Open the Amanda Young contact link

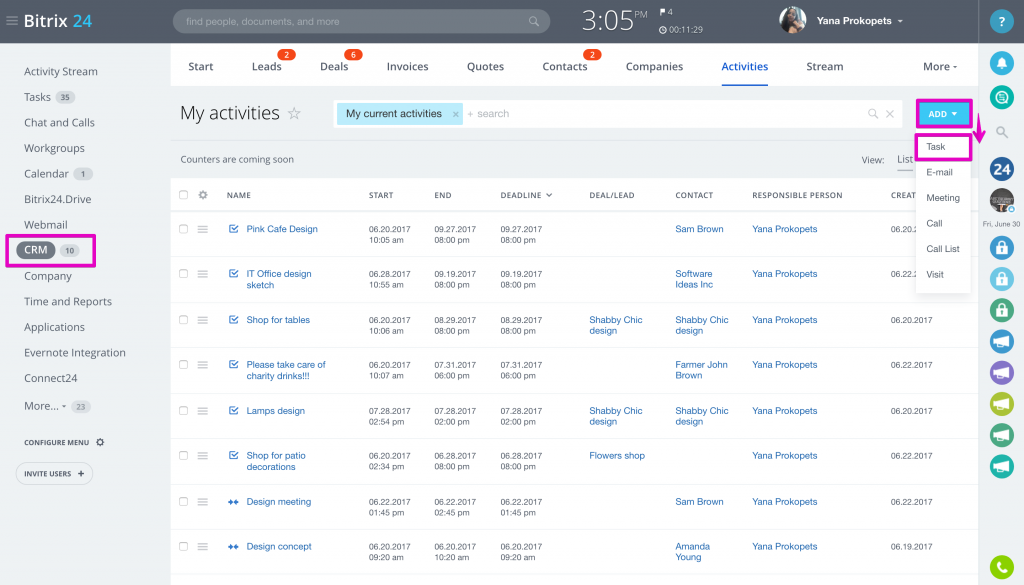pos(692,552)
